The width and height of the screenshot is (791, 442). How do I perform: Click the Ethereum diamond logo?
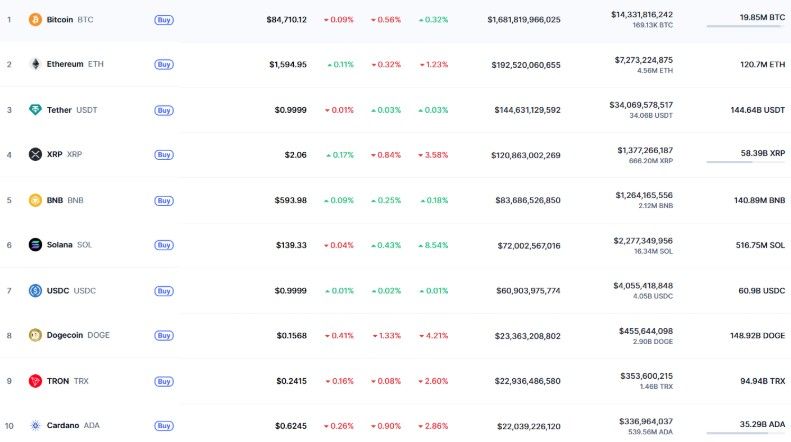pyautogui.click(x=35, y=64)
